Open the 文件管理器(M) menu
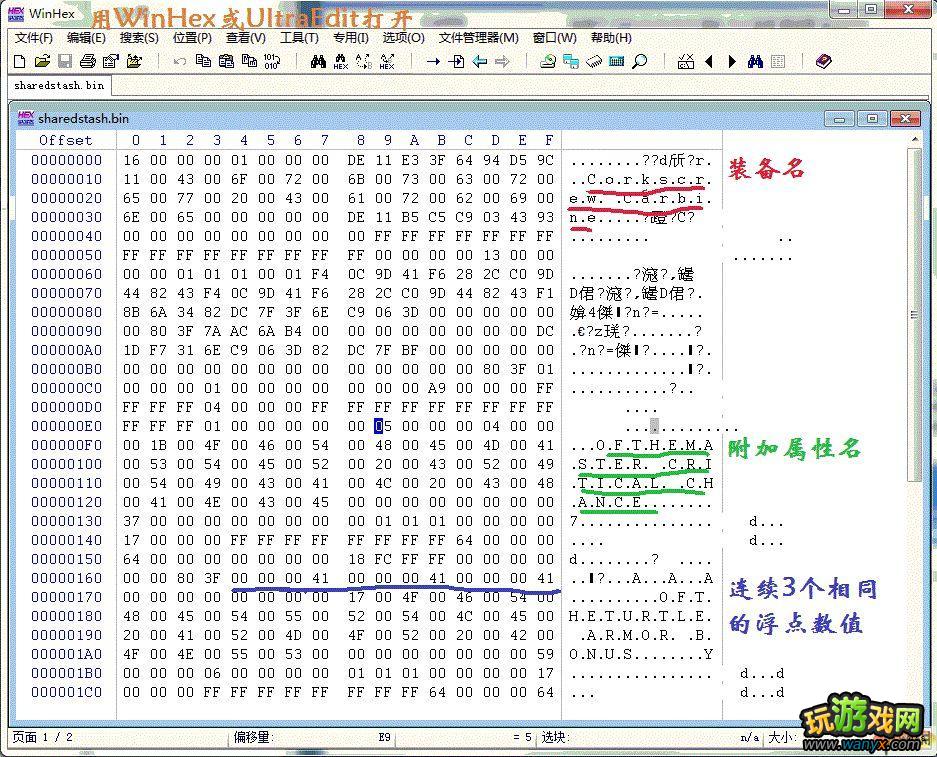 click(478, 38)
